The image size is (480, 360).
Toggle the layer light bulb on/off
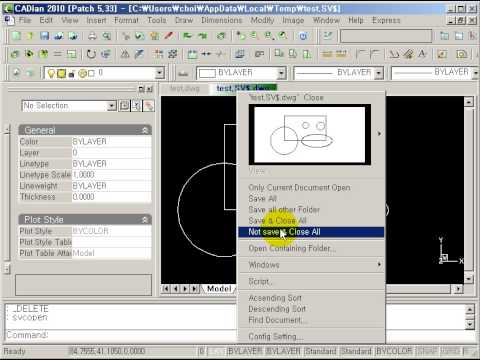[x=51, y=73]
